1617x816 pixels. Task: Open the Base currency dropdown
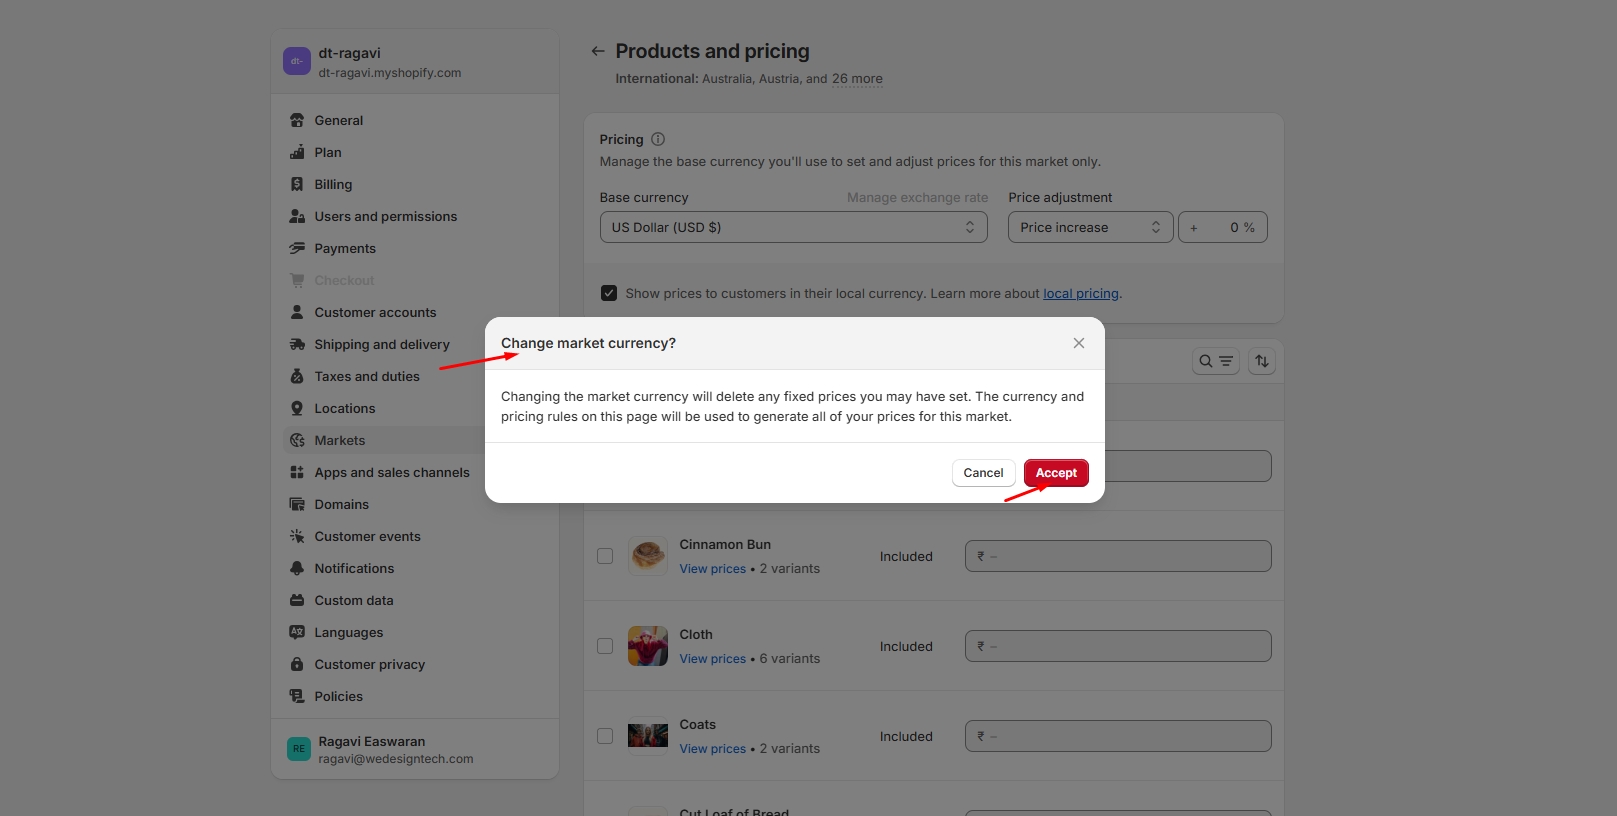pos(792,227)
